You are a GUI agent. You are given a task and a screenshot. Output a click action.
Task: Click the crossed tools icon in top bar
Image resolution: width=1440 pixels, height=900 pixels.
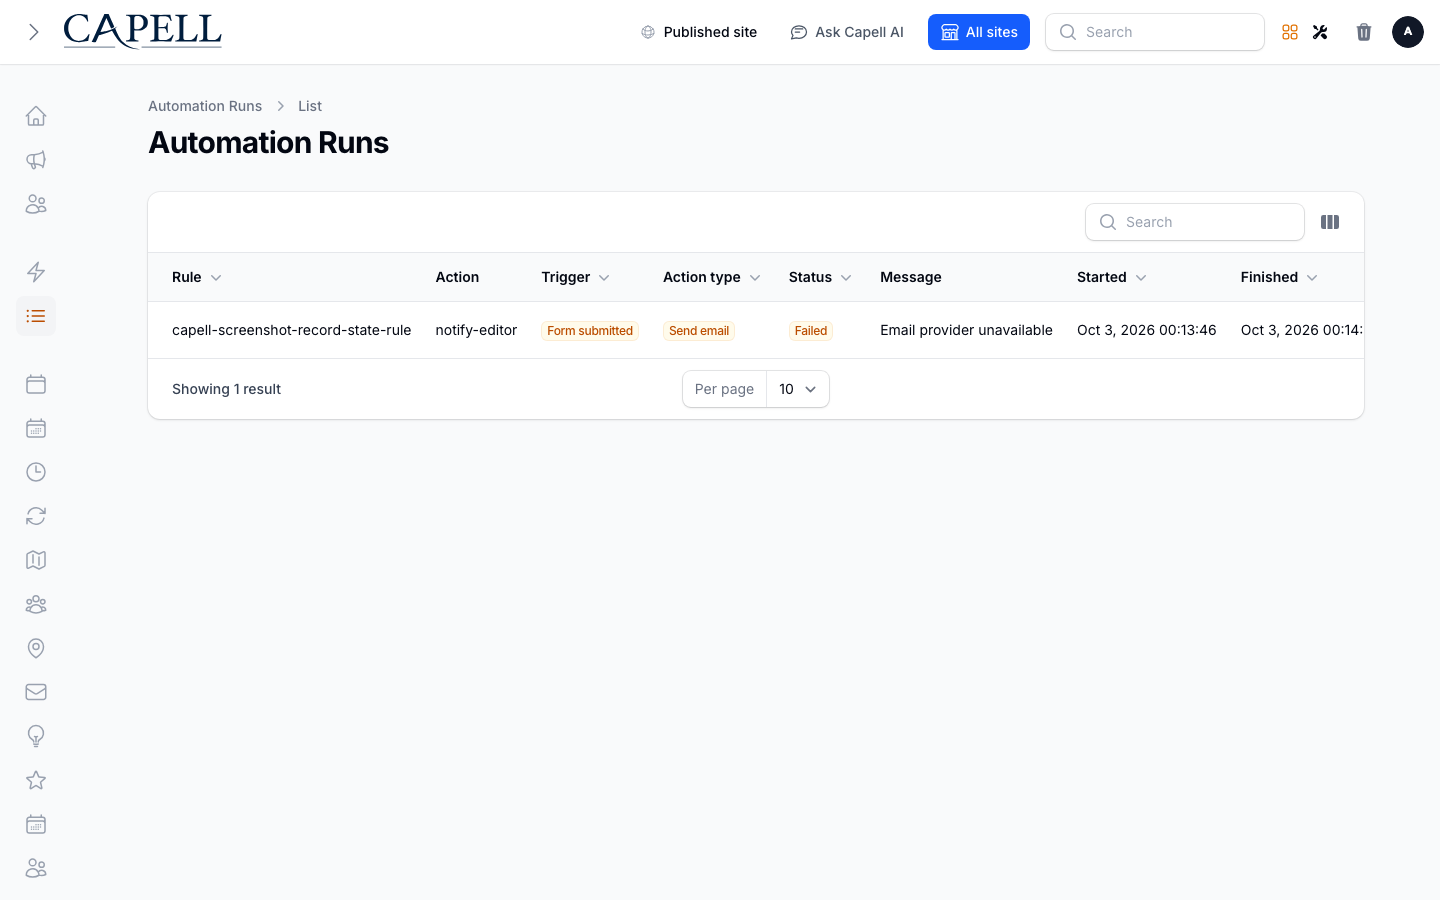(x=1320, y=32)
